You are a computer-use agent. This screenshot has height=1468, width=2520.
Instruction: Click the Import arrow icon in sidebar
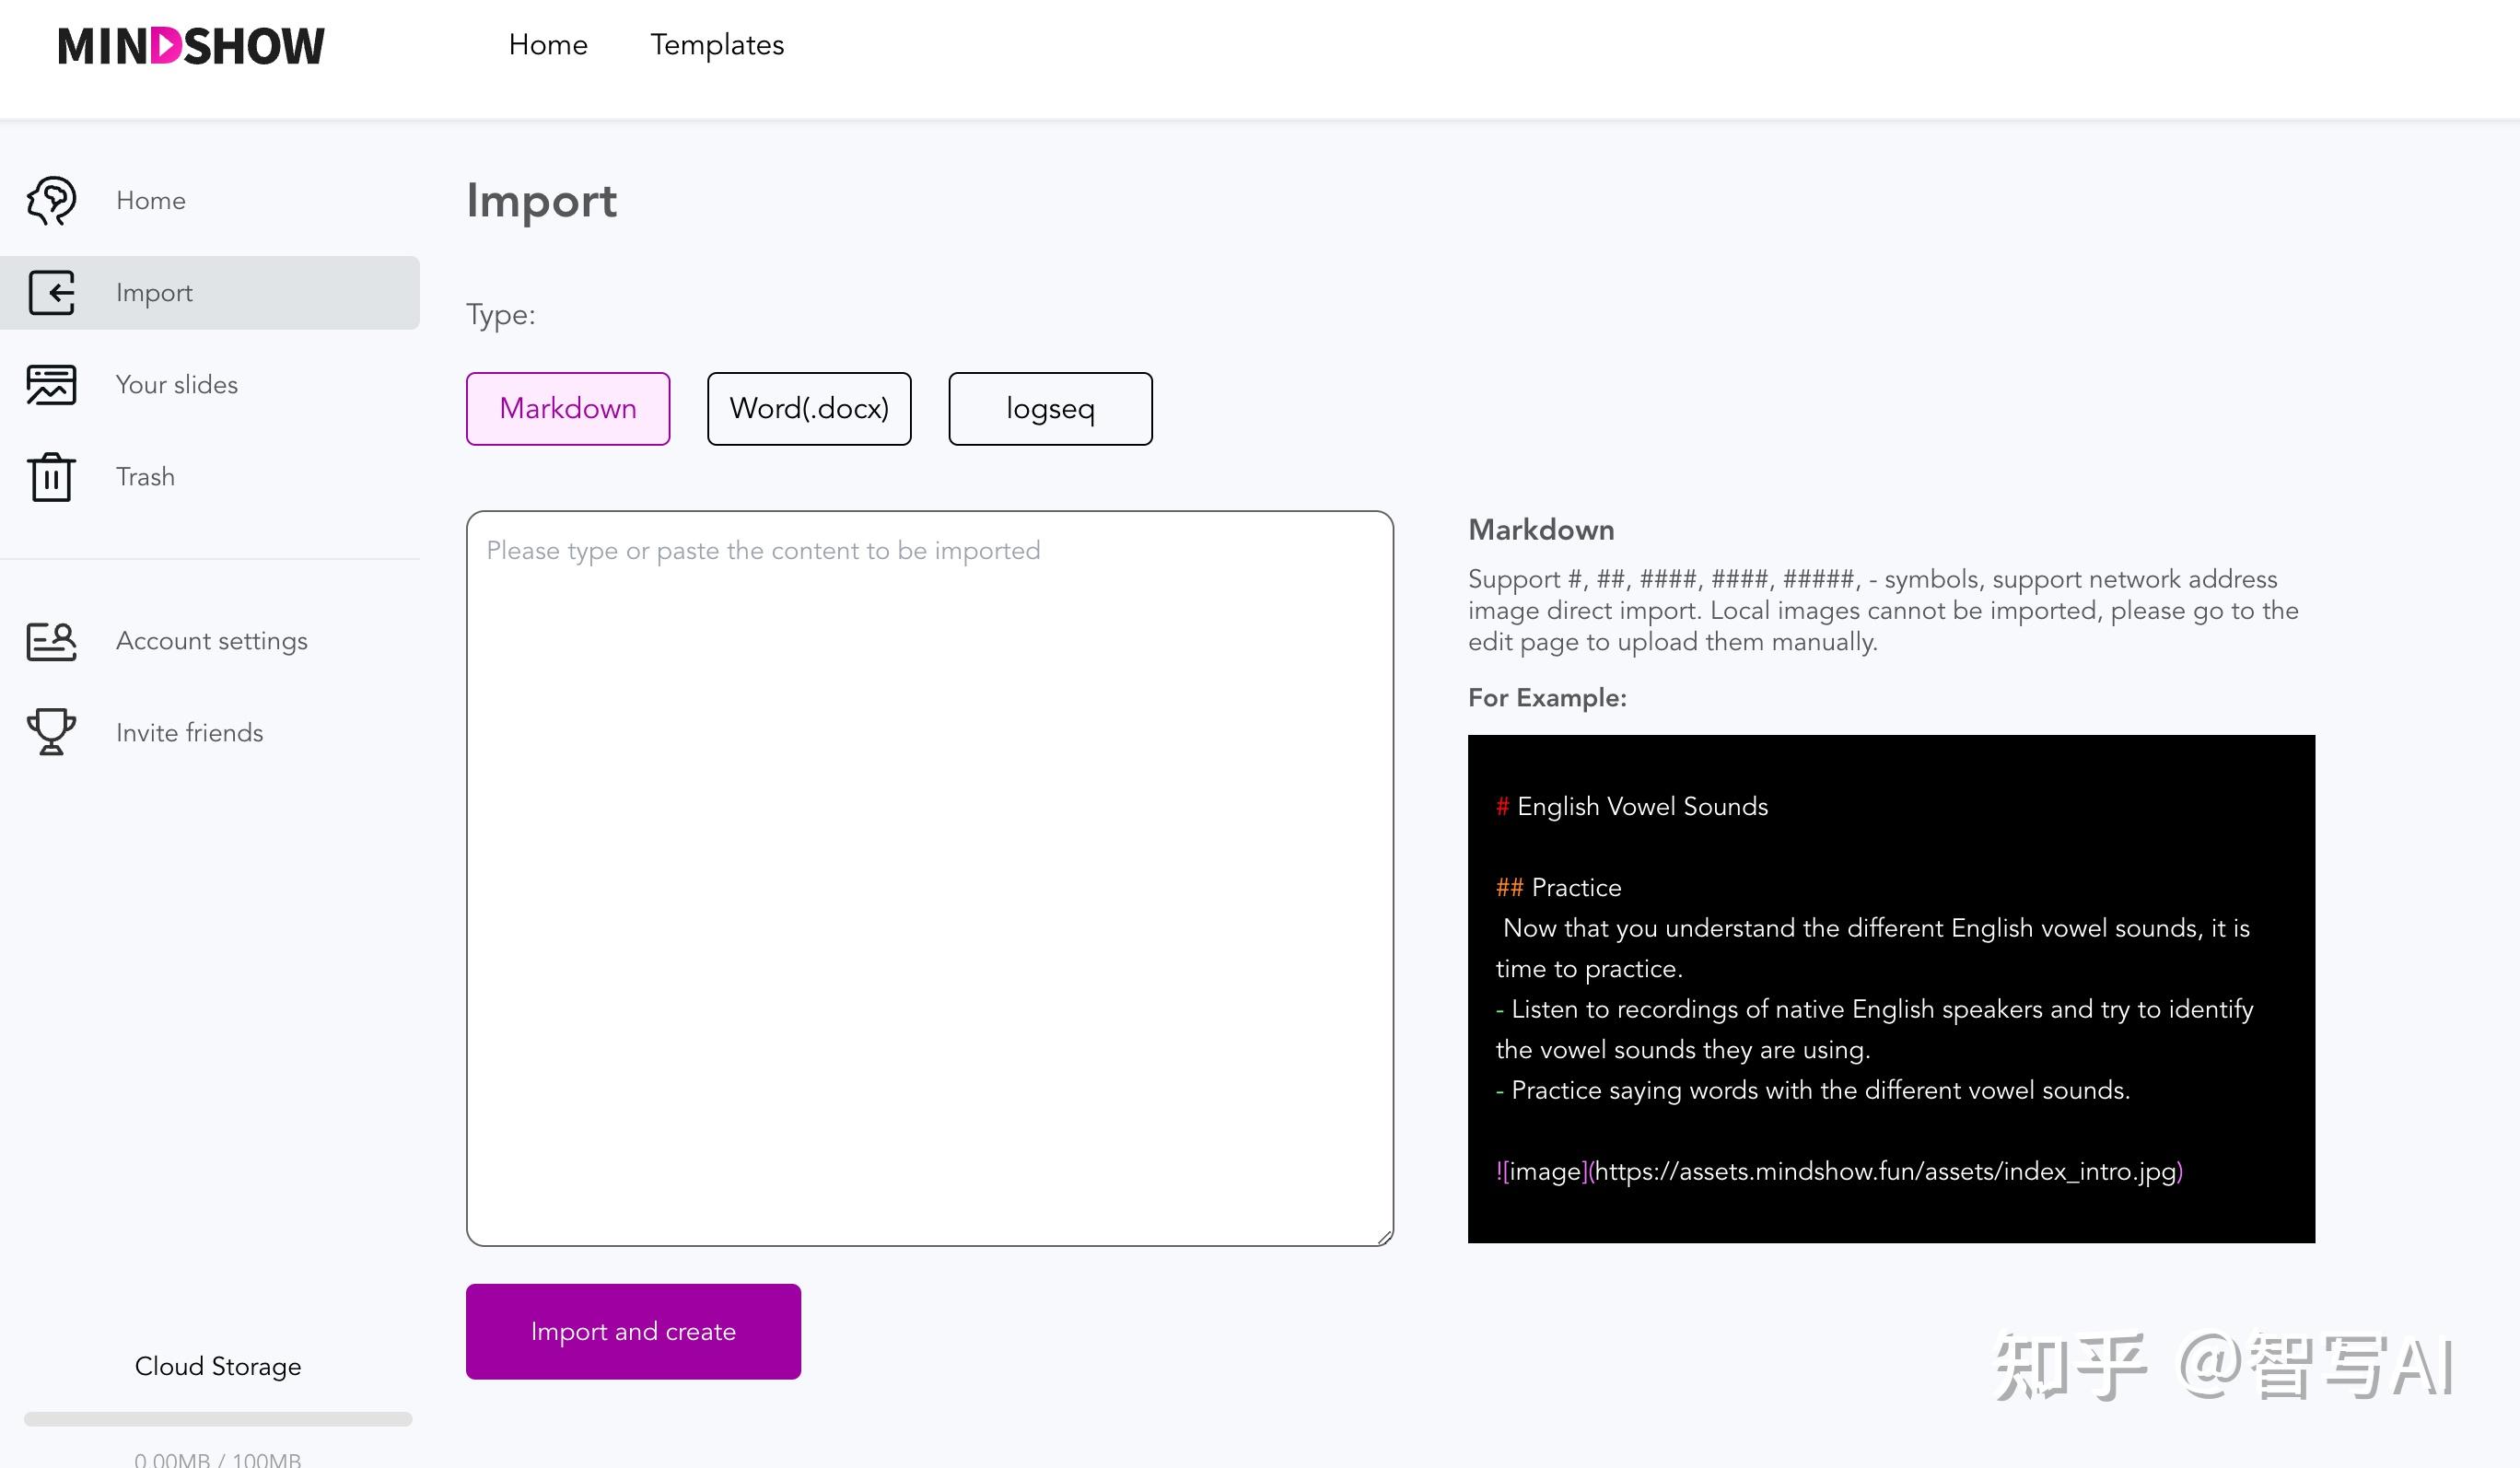51,293
